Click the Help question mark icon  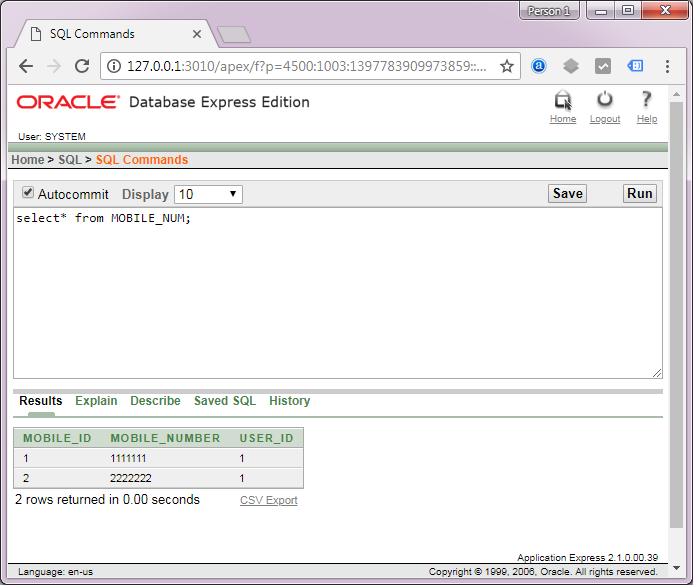click(x=647, y=99)
